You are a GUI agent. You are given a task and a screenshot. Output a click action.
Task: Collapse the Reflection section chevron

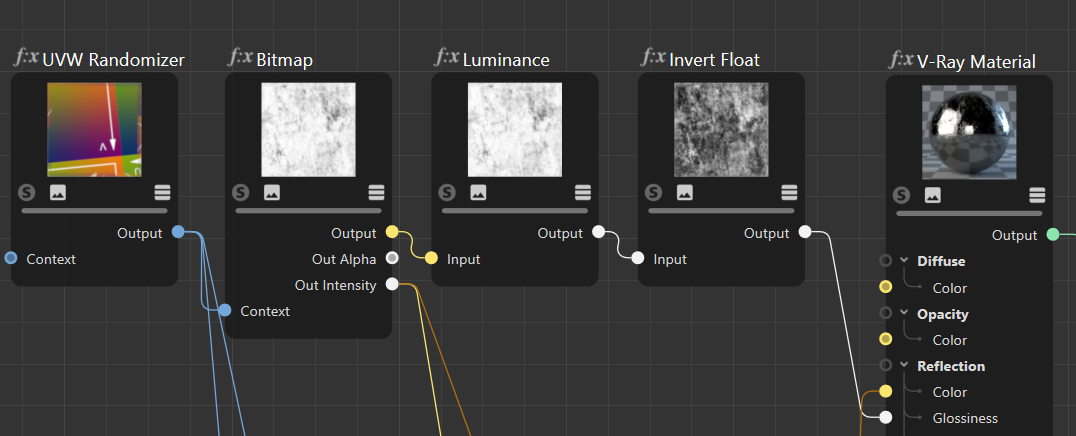click(904, 365)
